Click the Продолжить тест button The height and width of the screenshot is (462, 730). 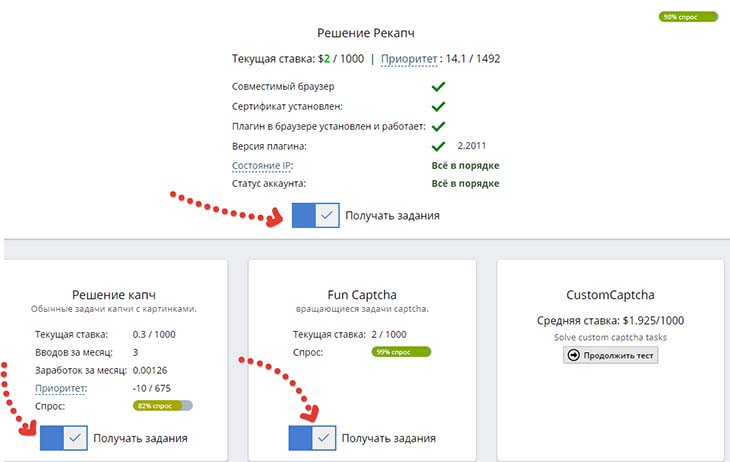(x=610, y=355)
